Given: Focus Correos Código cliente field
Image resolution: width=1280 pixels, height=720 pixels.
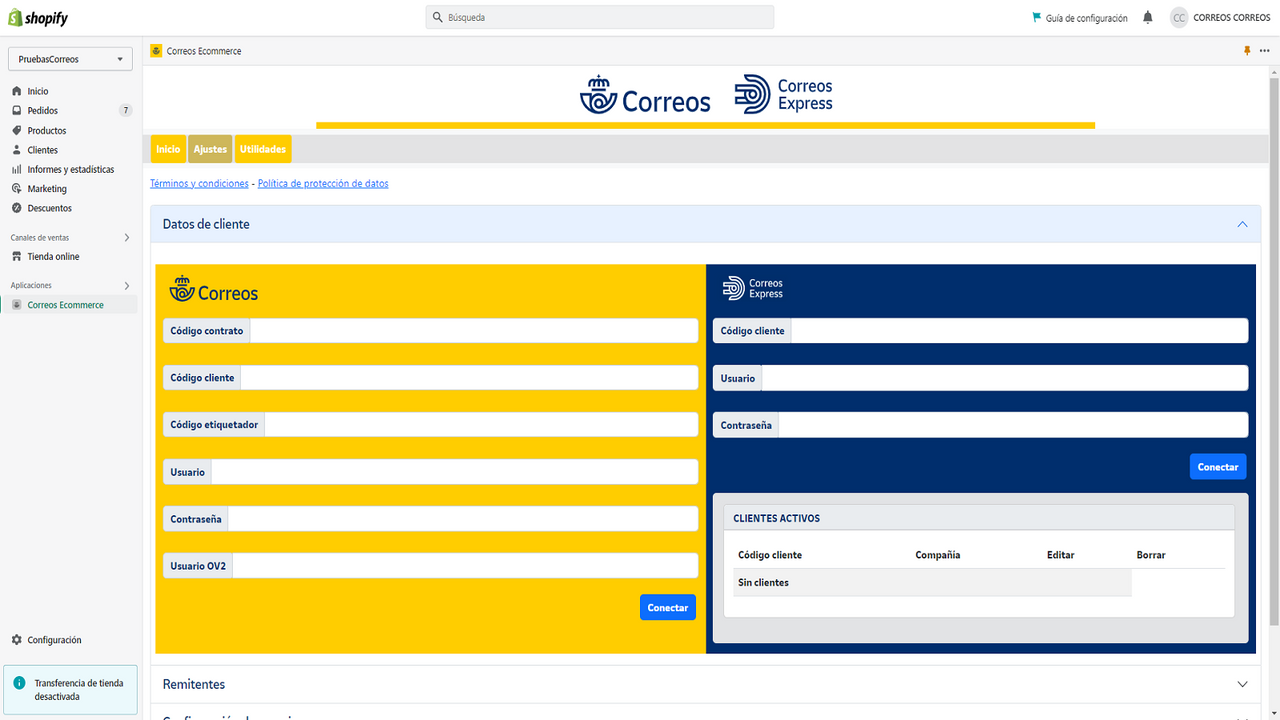Looking at the screenshot, I should (x=469, y=378).
